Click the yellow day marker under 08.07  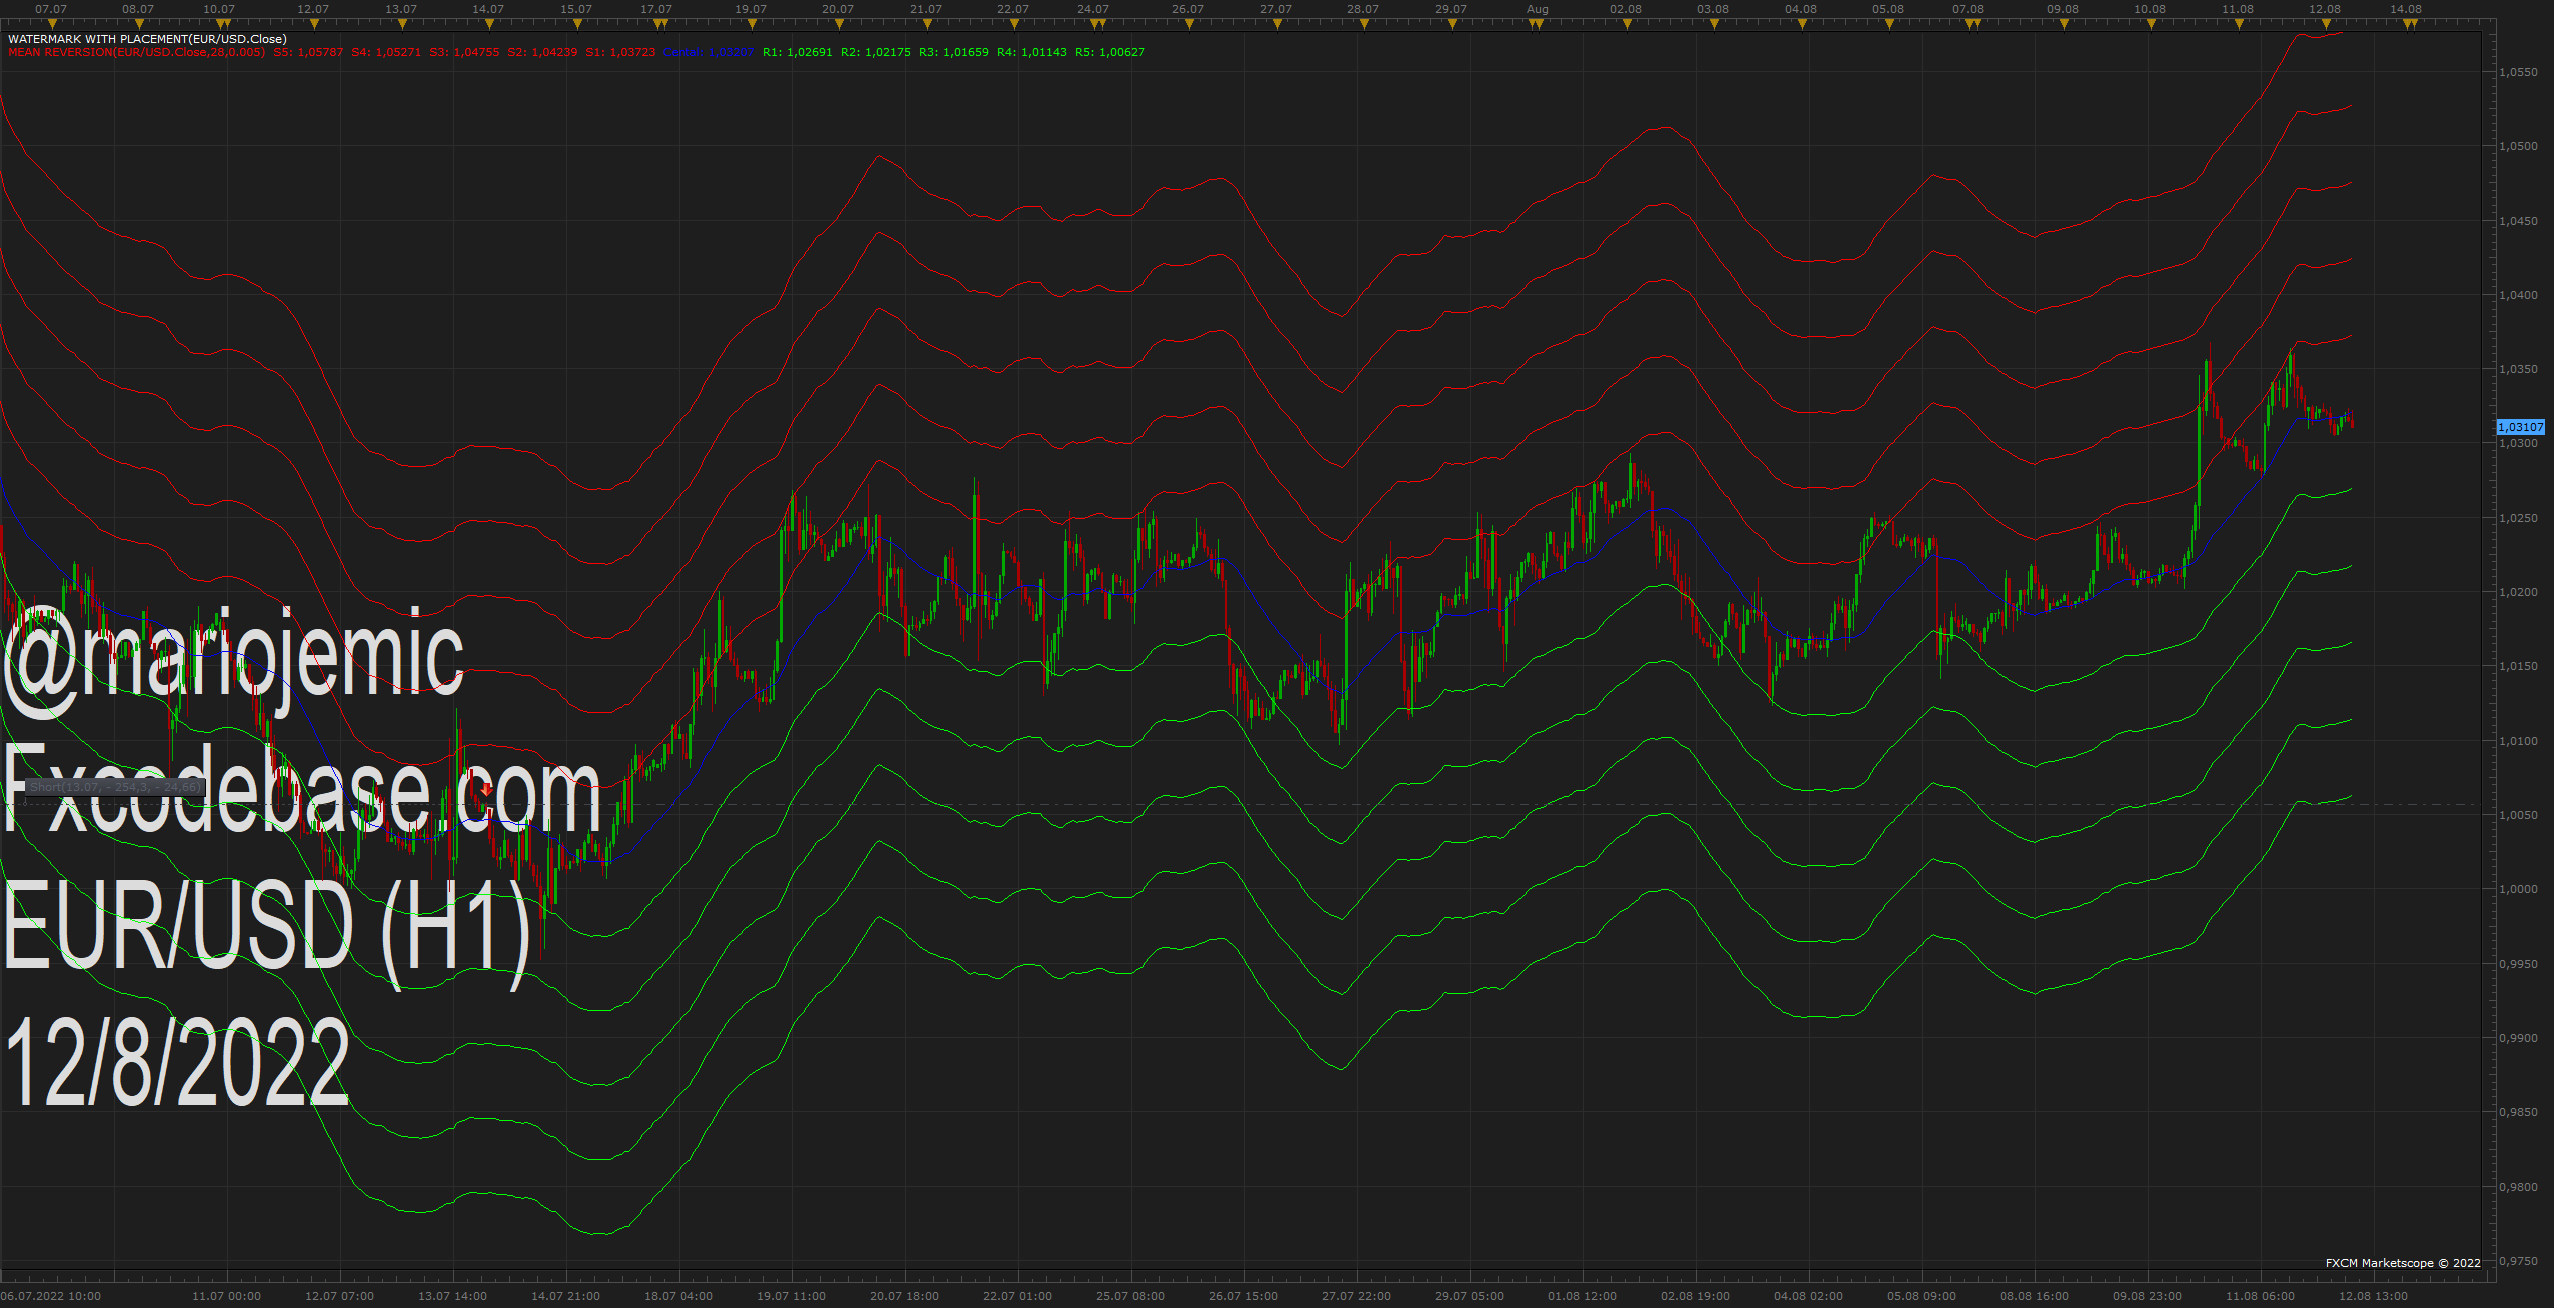pyautogui.click(x=139, y=24)
